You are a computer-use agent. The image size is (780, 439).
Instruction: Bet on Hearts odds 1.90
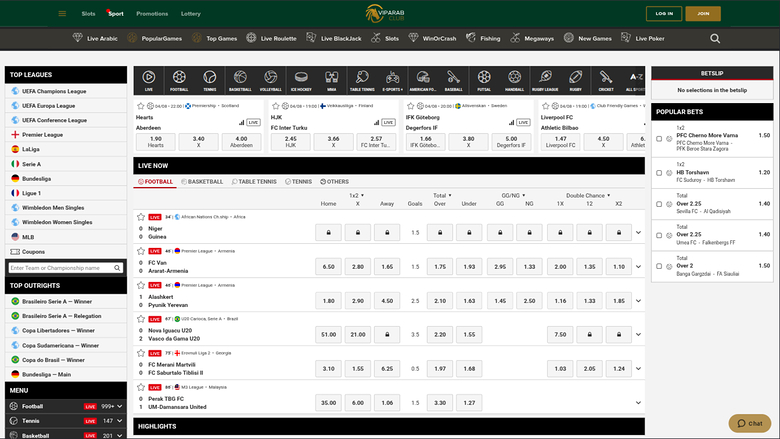(x=156, y=142)
